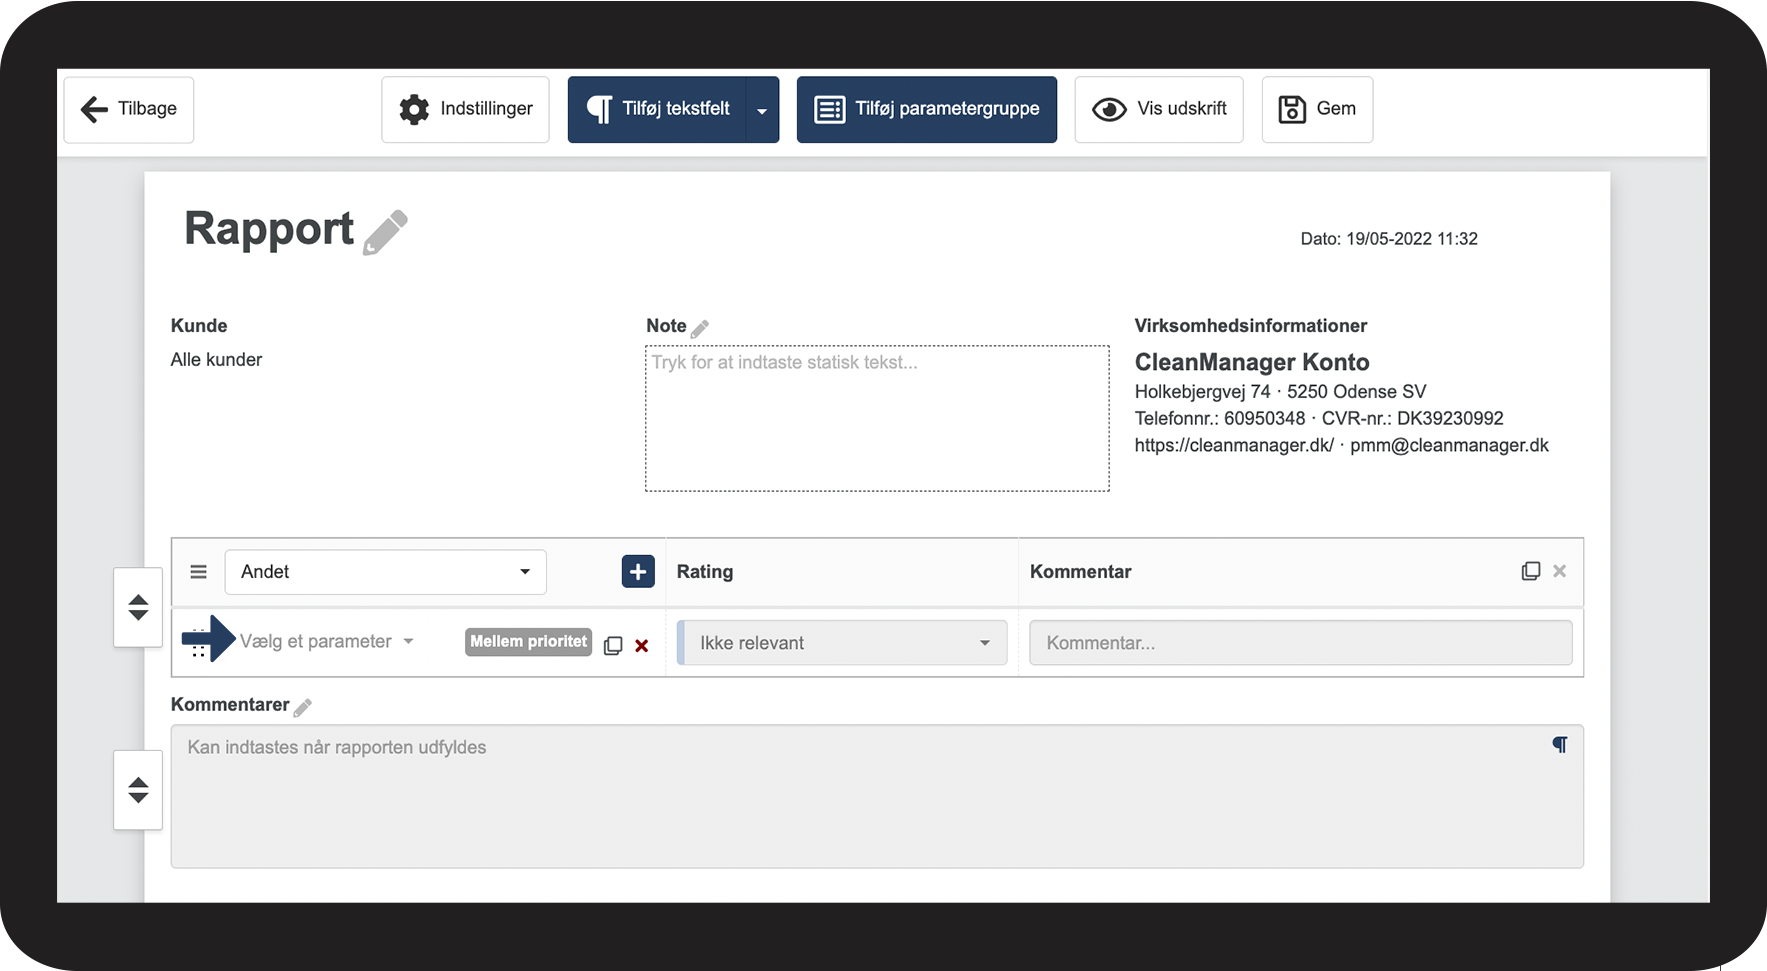1767x971 pixels.
Task: Click the https://cleanmanager.dk/ link
Action: [1234, 446]
